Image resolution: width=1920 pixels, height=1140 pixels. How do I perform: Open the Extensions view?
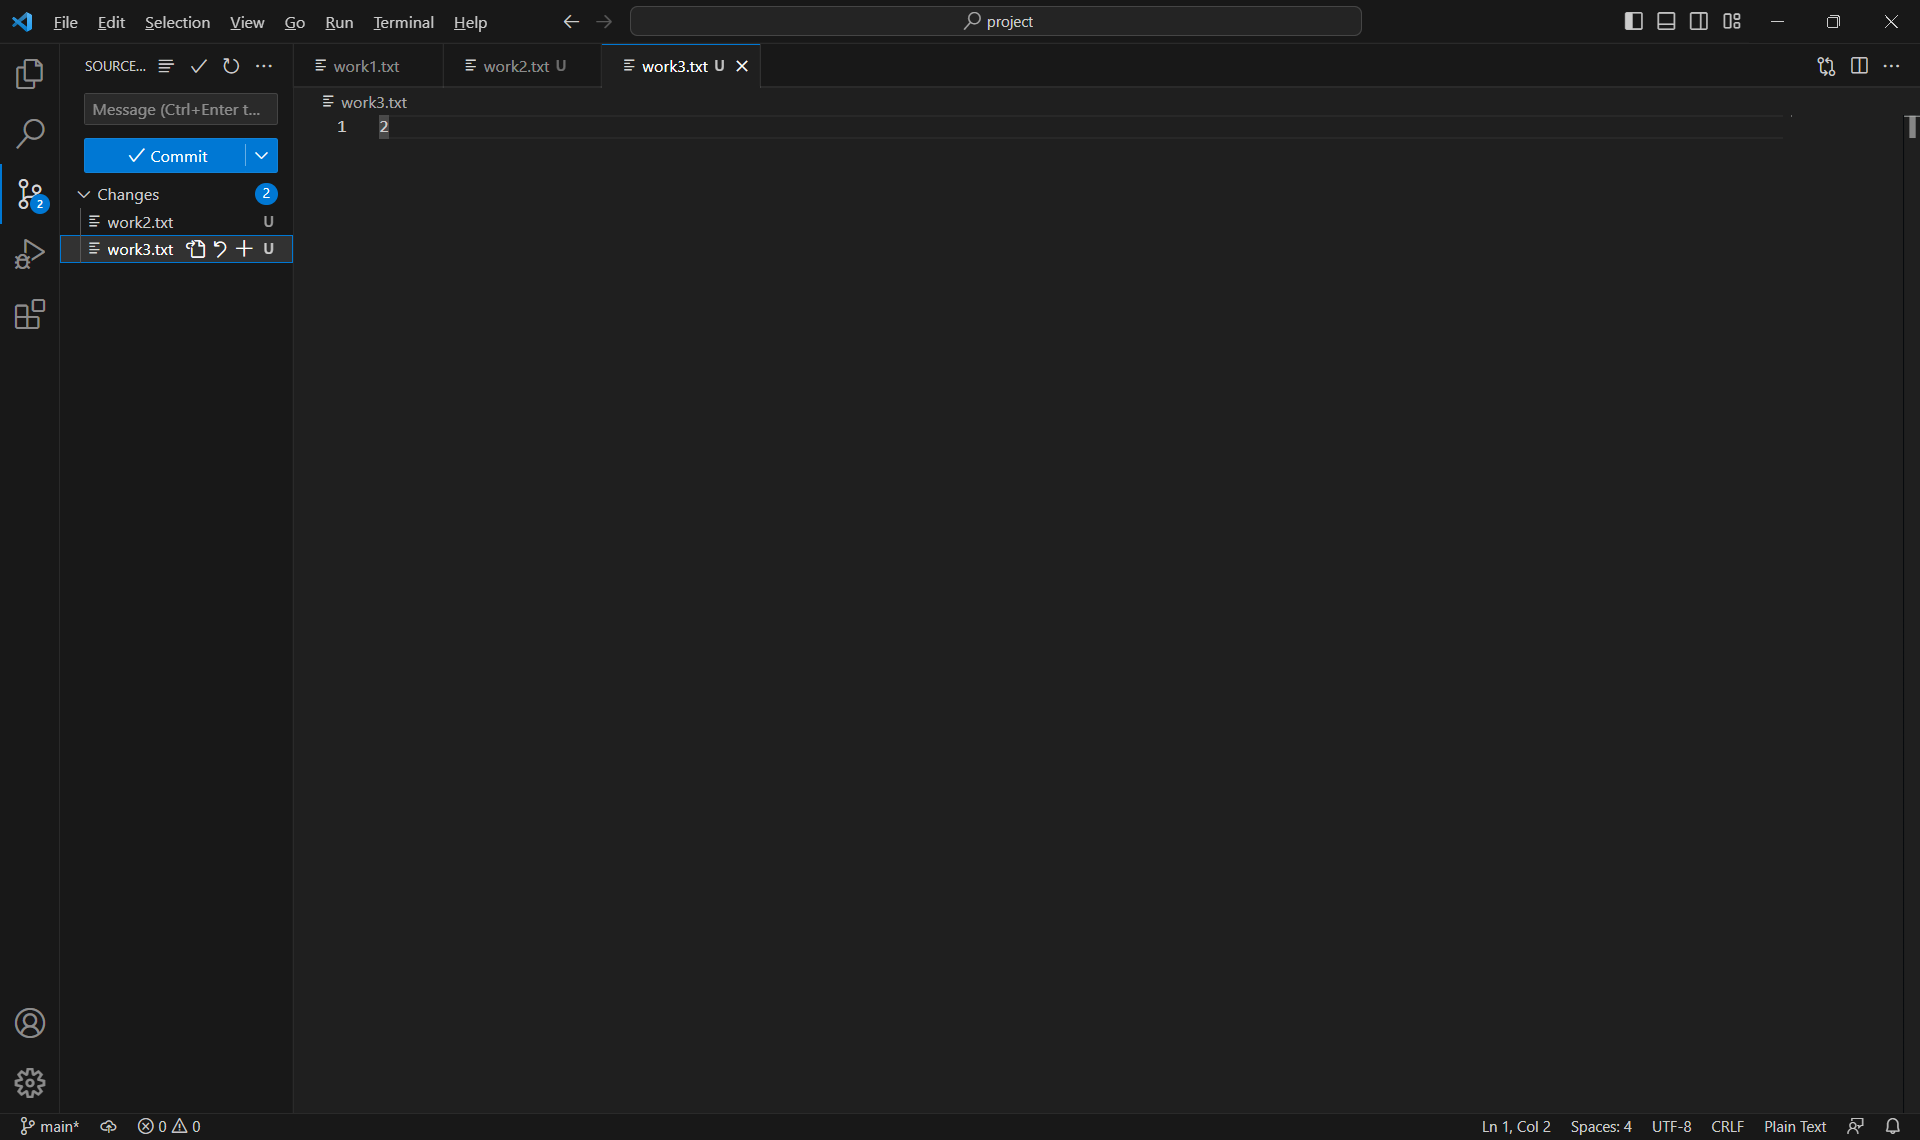30,315
